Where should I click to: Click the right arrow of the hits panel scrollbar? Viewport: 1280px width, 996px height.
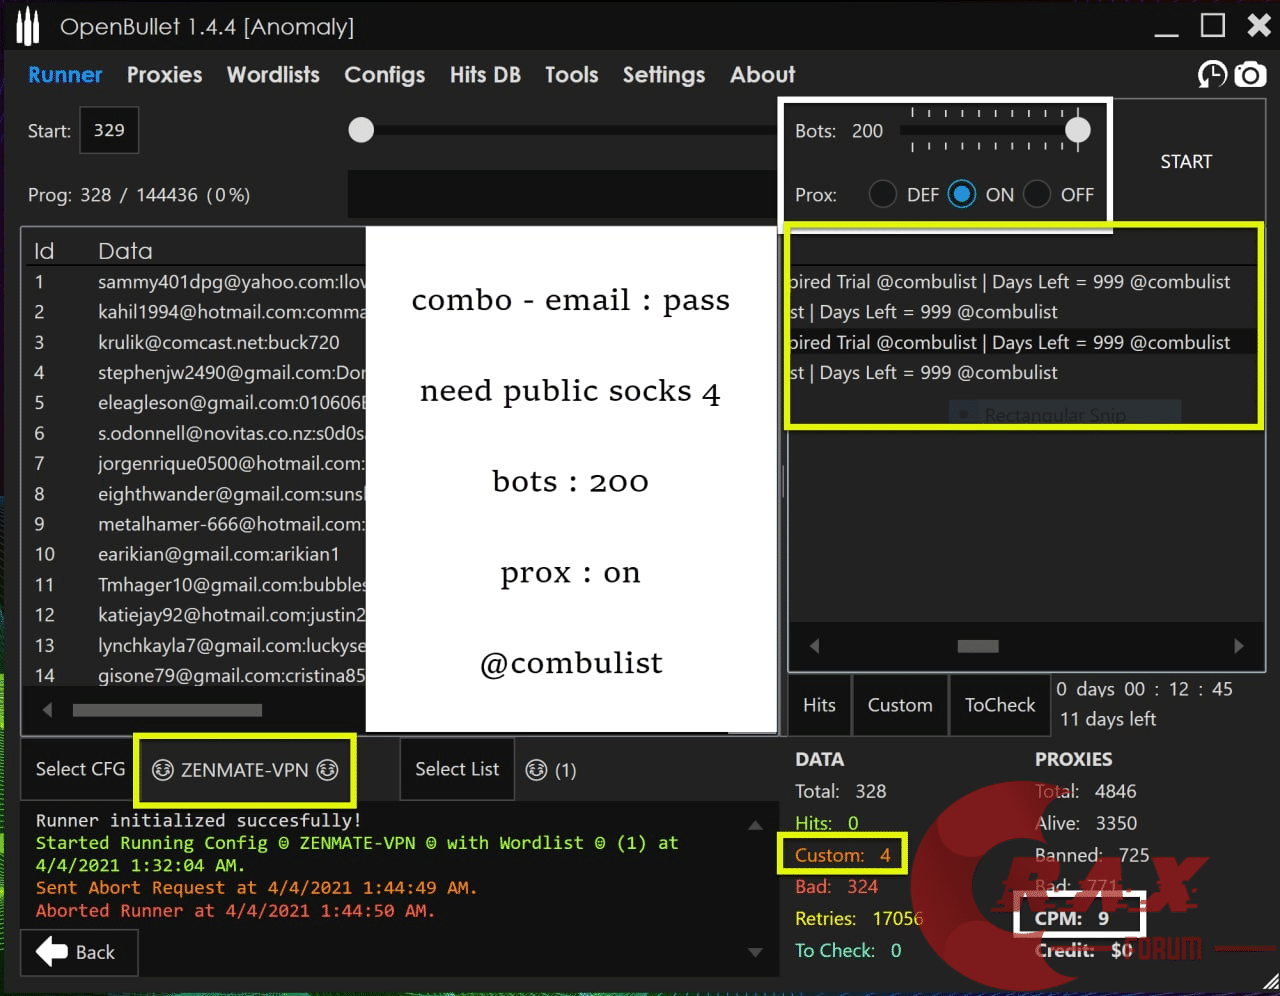point(1239,646)
